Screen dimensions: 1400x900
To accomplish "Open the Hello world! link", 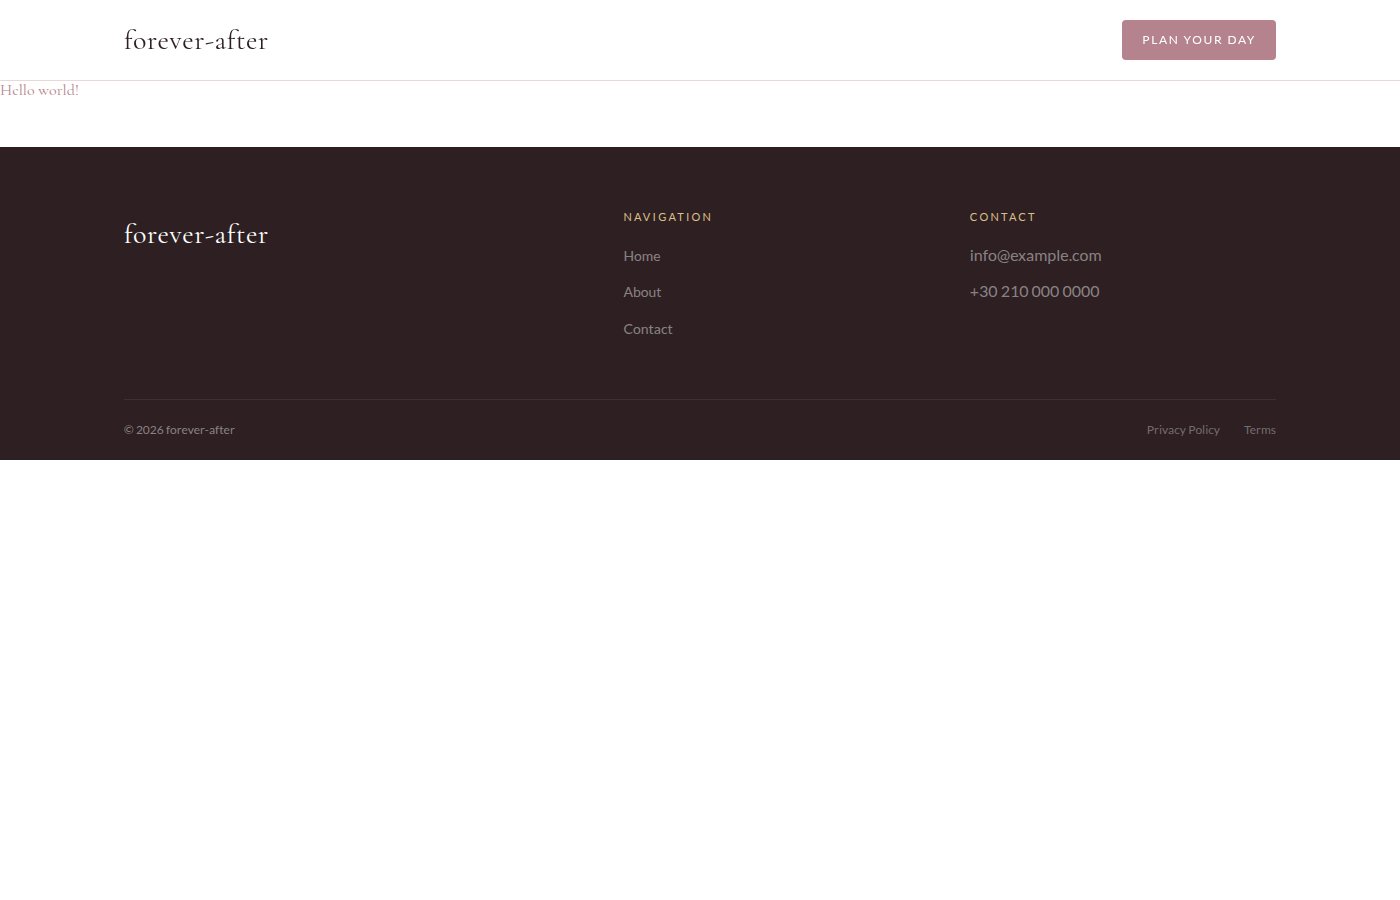I will [x=39, y=90].
